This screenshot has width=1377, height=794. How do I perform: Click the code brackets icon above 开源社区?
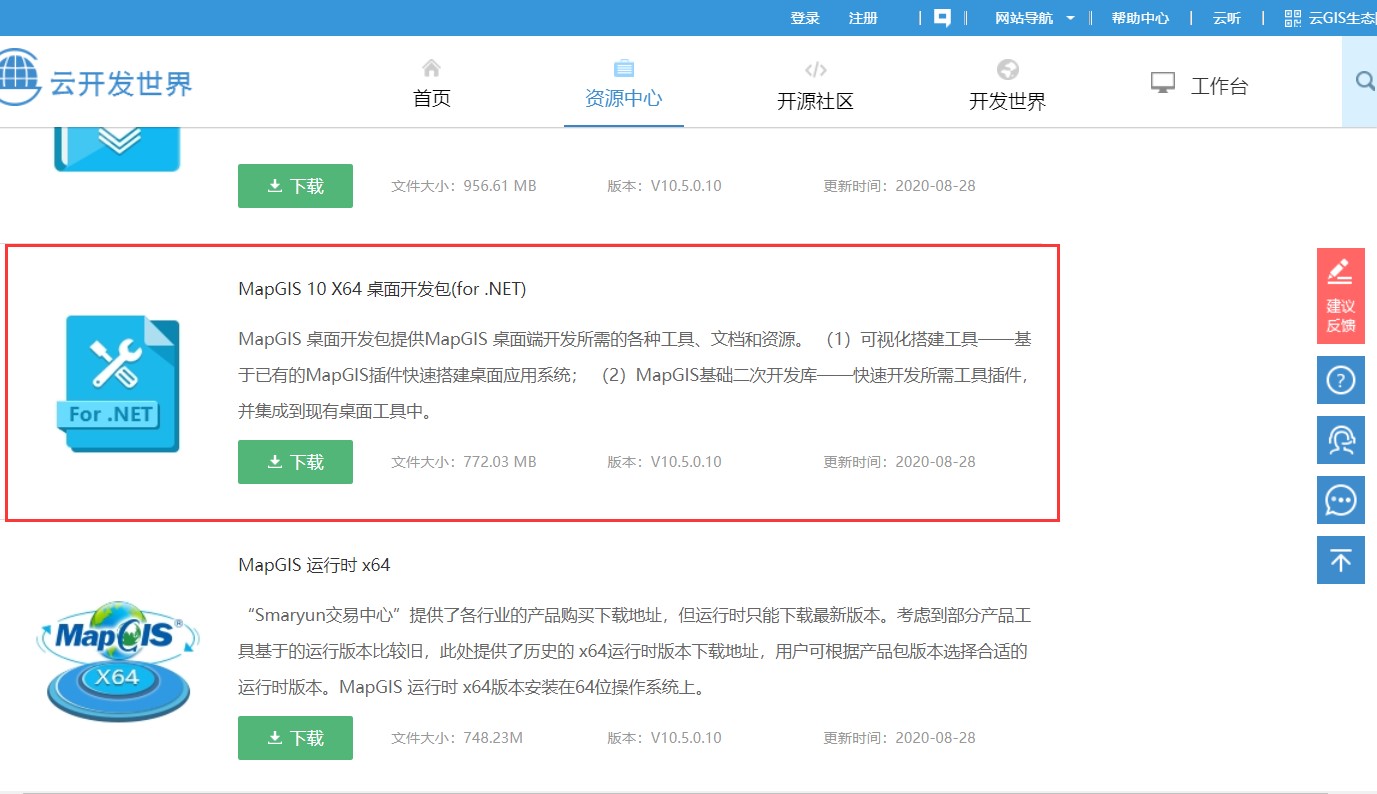(x=816, y=69)
